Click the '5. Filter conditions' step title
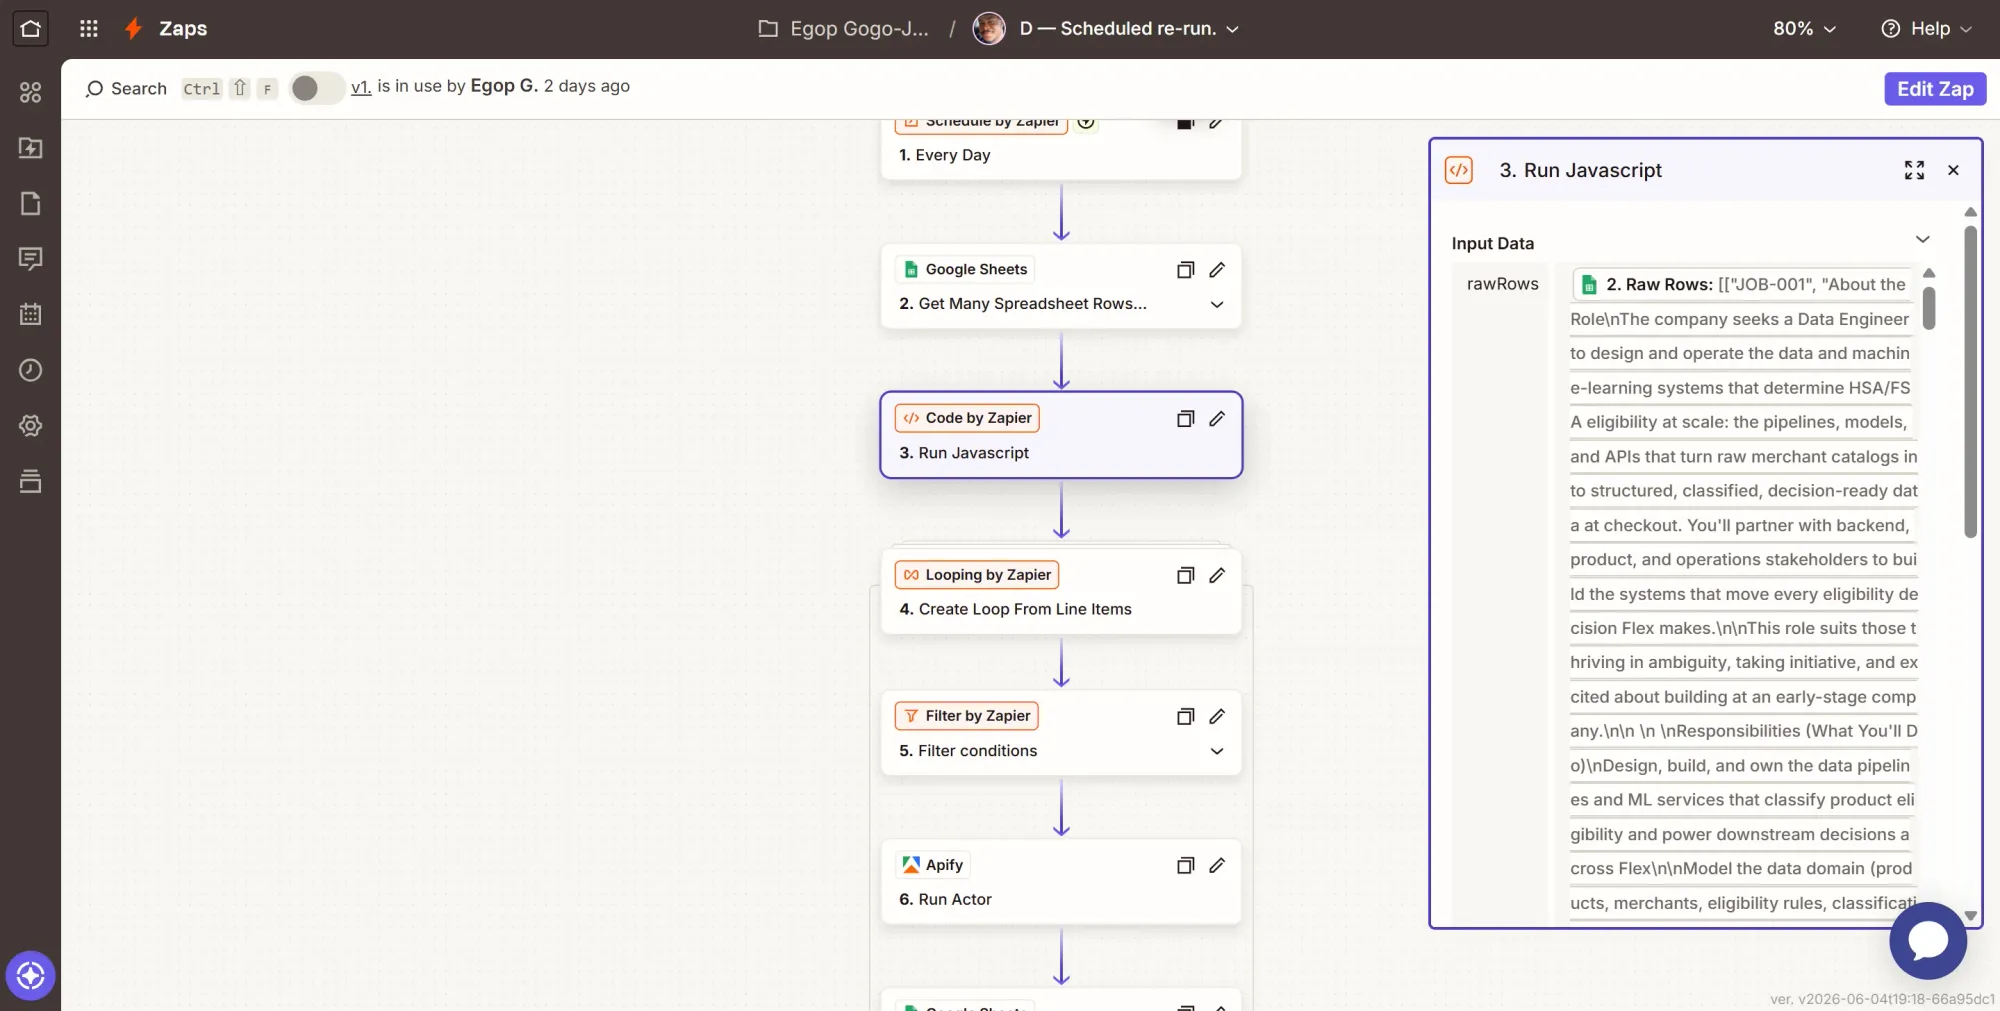 point(968,751)
